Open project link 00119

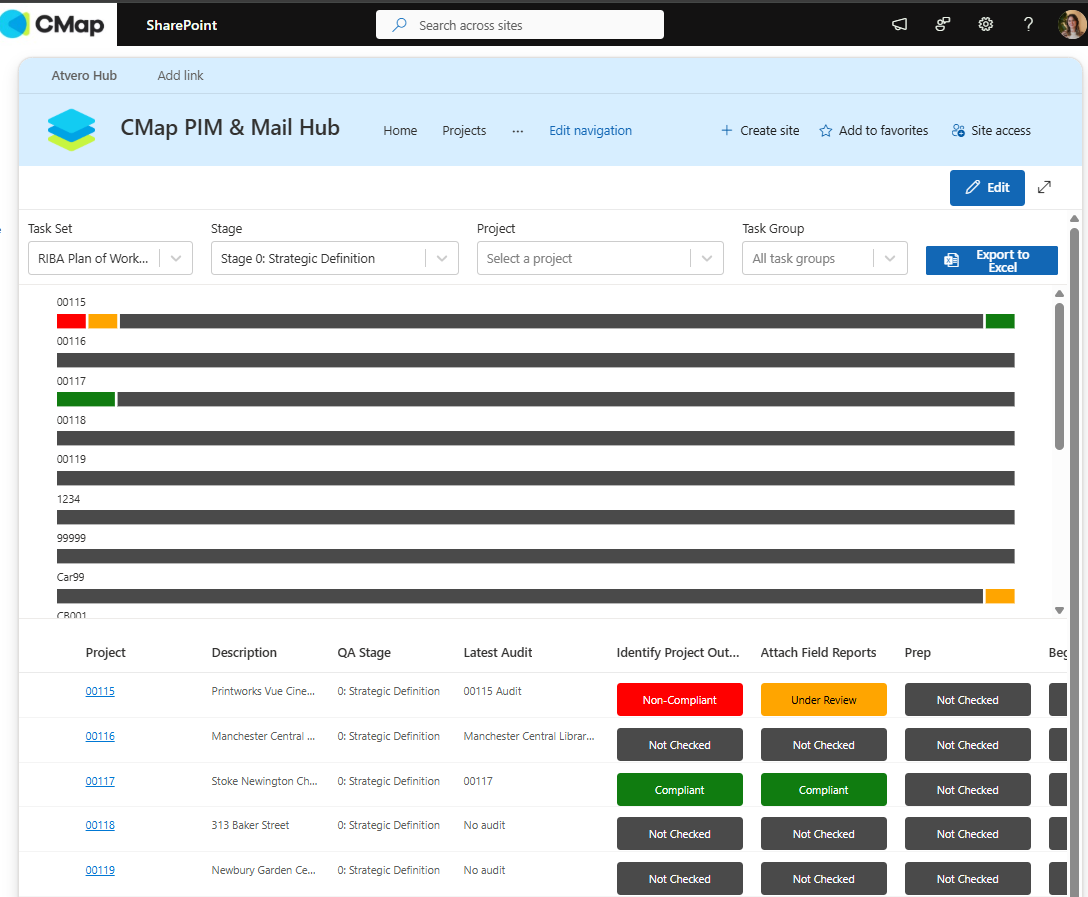point(100,870)
